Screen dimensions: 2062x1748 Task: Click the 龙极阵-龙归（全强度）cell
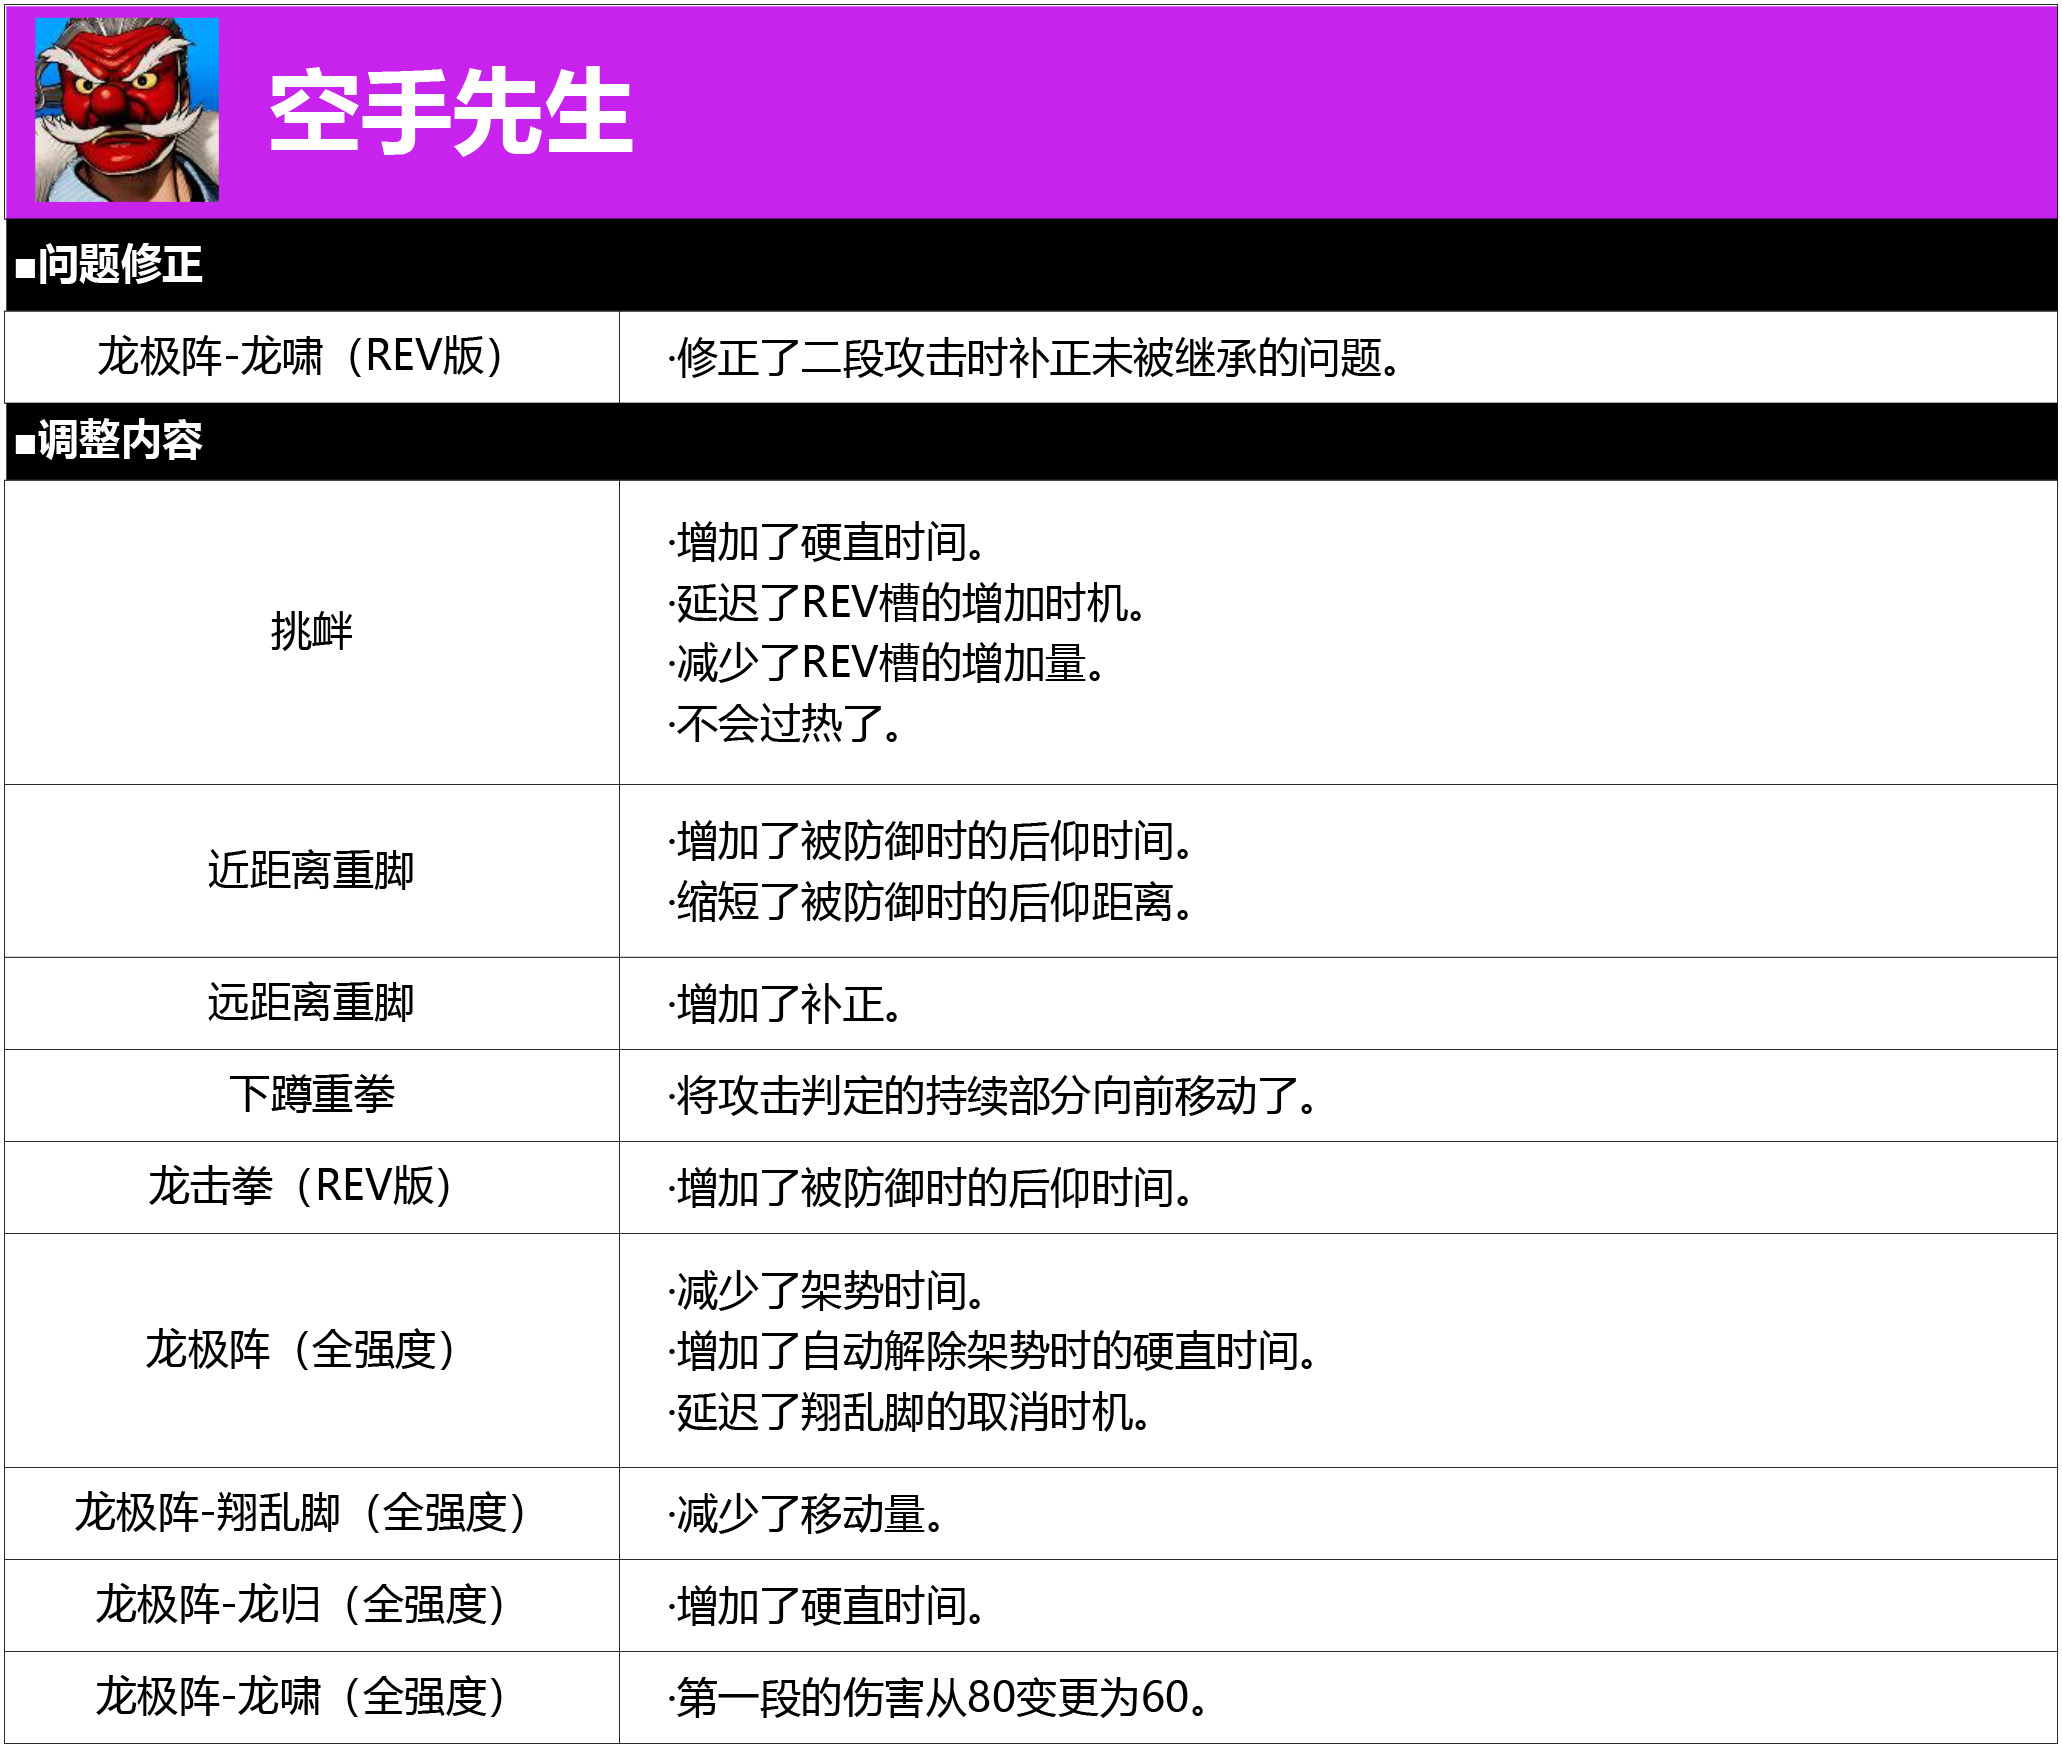(312, 1605)
